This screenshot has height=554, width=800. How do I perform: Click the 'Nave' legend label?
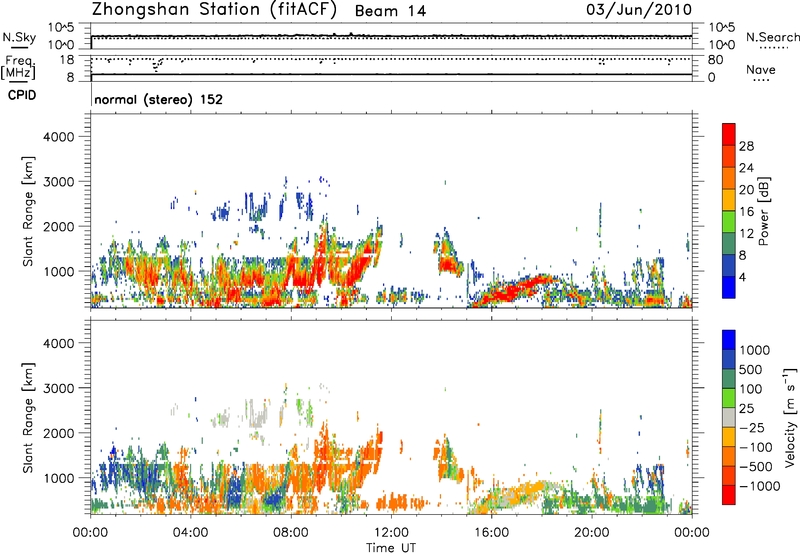(x=760, y=70)
